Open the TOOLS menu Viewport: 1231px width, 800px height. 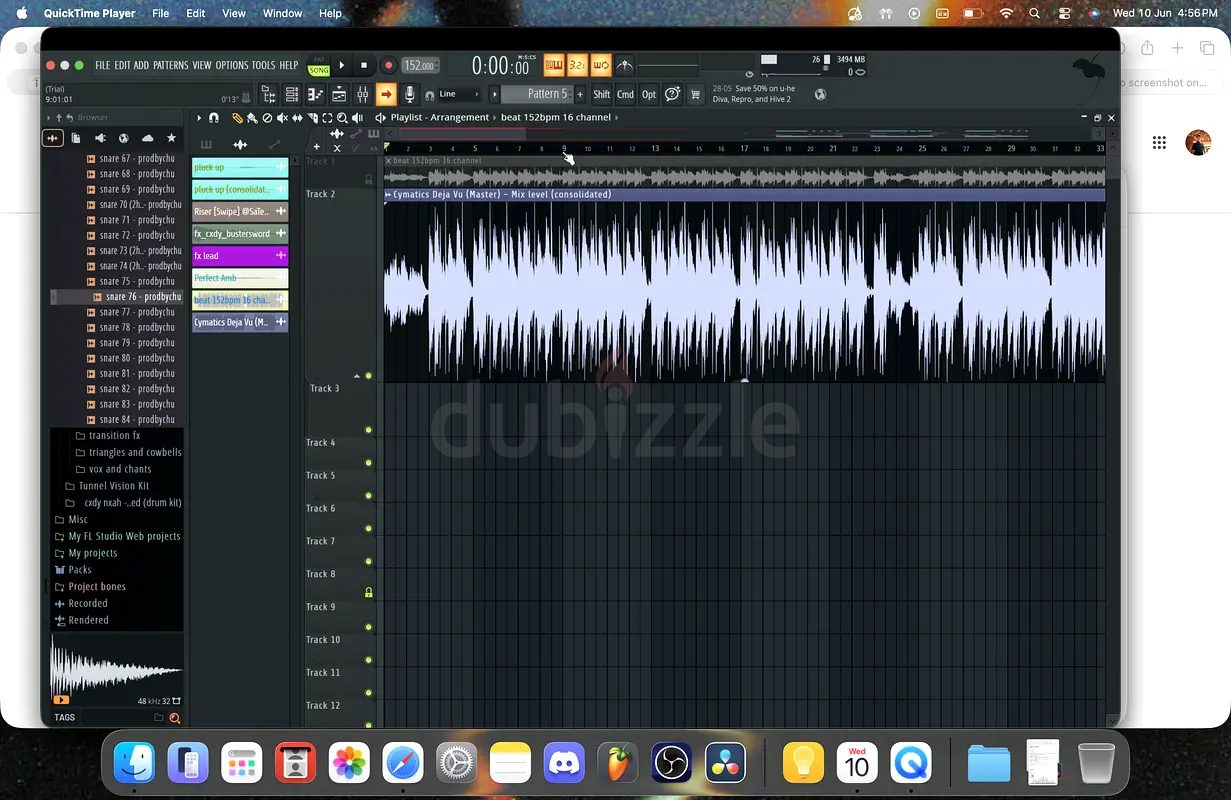pyautogui.click(x=263, y=66)
